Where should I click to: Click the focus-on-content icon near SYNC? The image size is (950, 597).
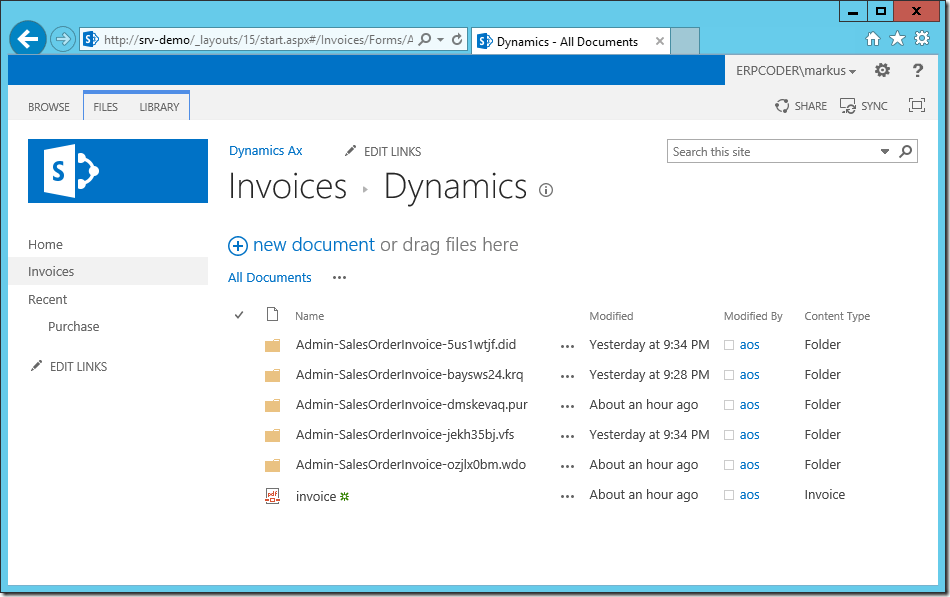tap(916, 104)
